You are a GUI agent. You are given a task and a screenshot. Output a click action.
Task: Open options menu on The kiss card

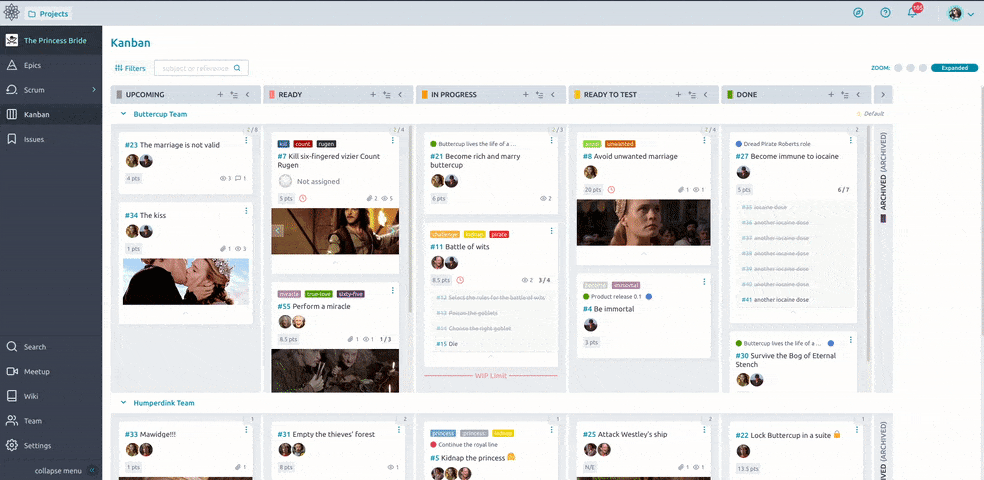coord(246,211)
